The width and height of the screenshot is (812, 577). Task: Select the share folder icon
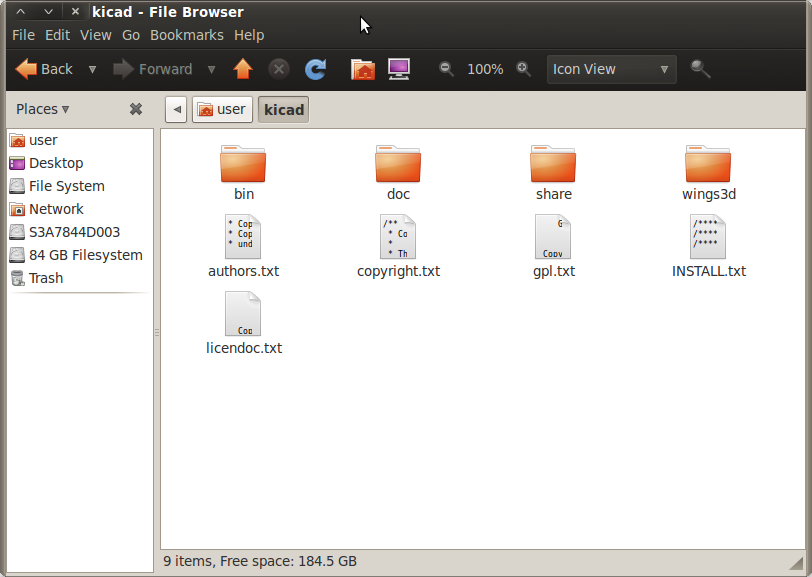tap(553, 164)
